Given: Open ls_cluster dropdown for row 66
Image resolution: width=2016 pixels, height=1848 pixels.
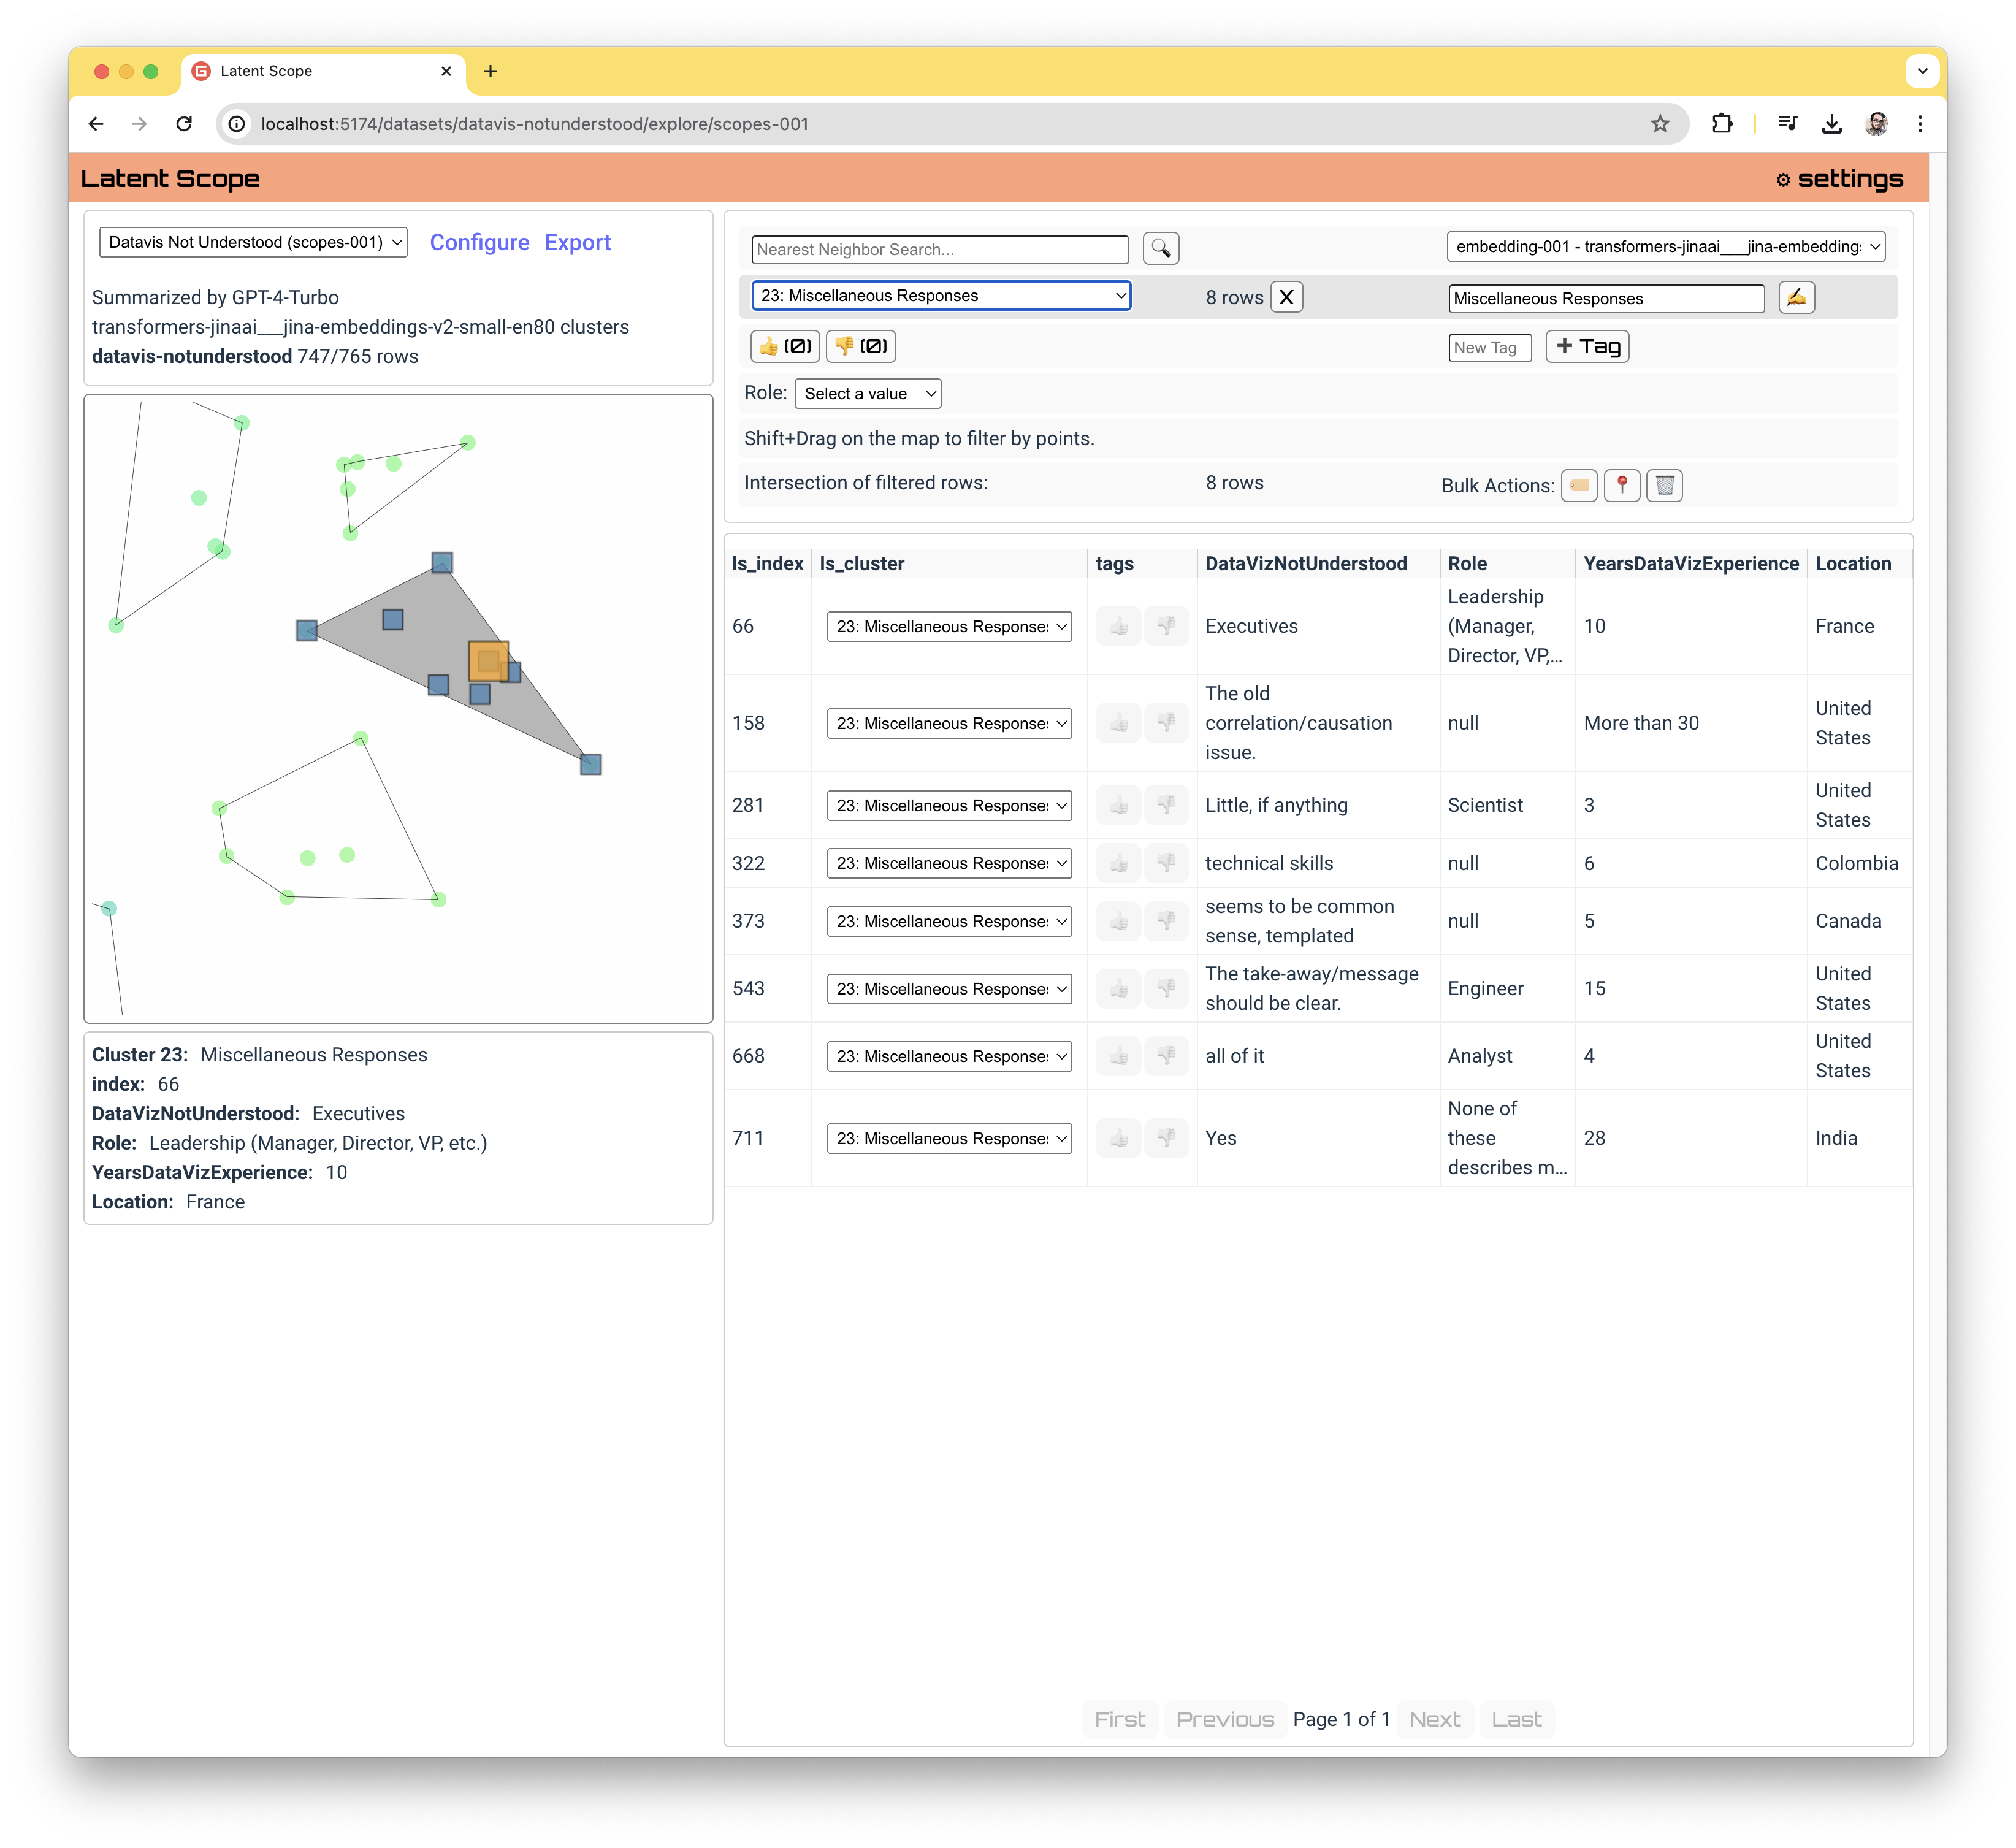Looking at the screenshot, I should coord(949,626).
